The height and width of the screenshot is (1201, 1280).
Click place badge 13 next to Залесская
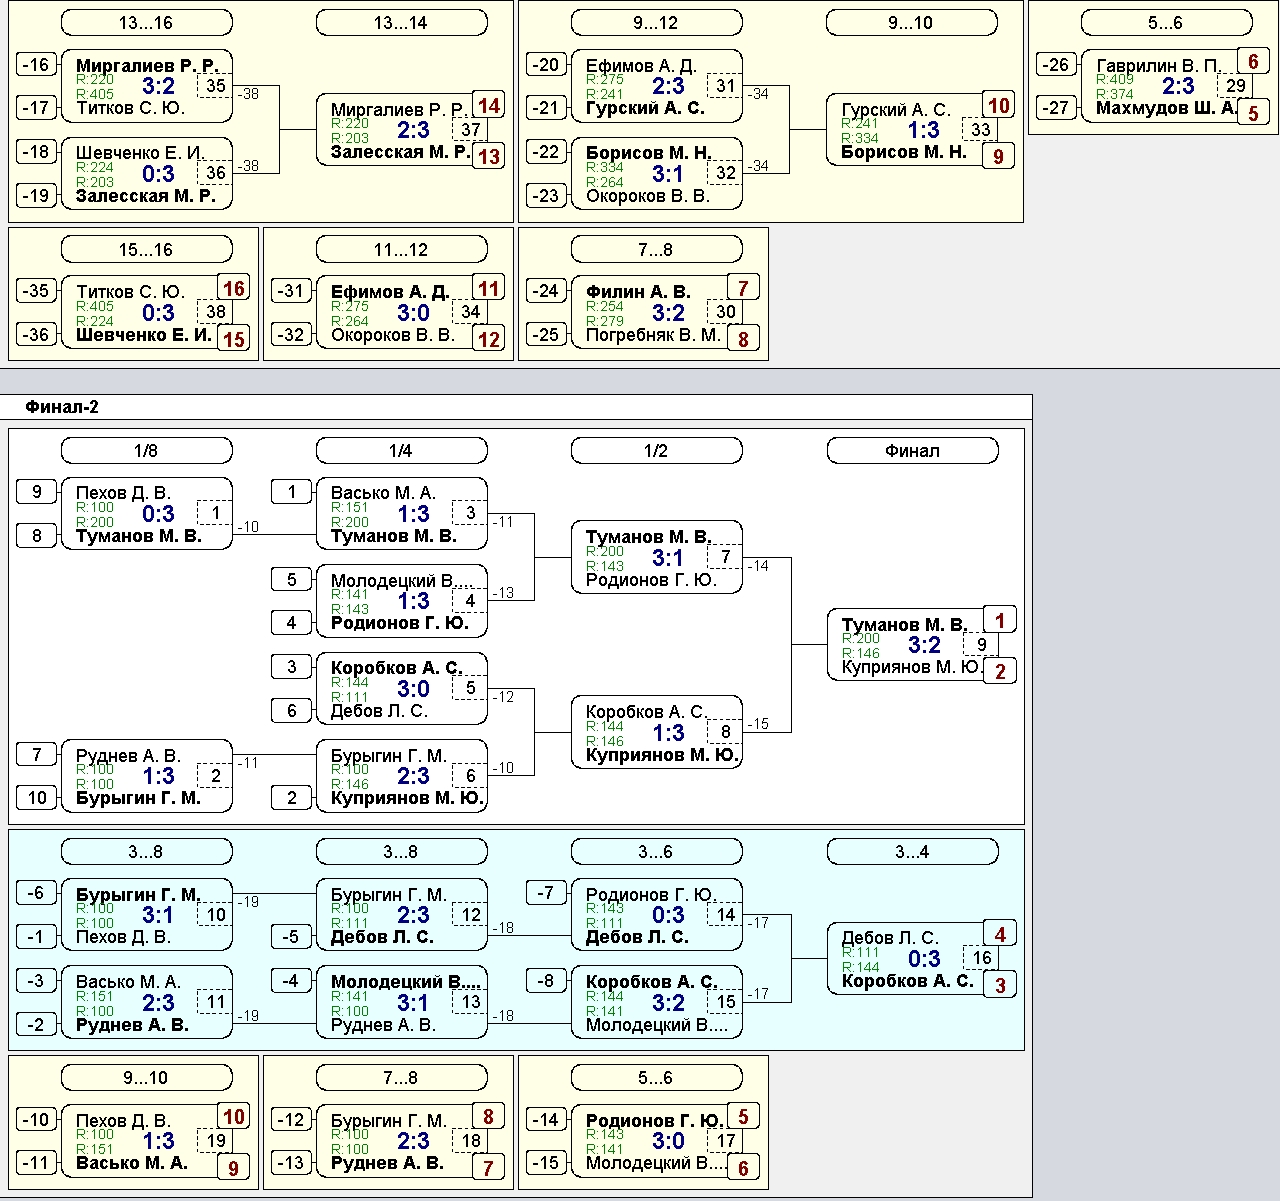pyautogui.click(x=489, y=156)
